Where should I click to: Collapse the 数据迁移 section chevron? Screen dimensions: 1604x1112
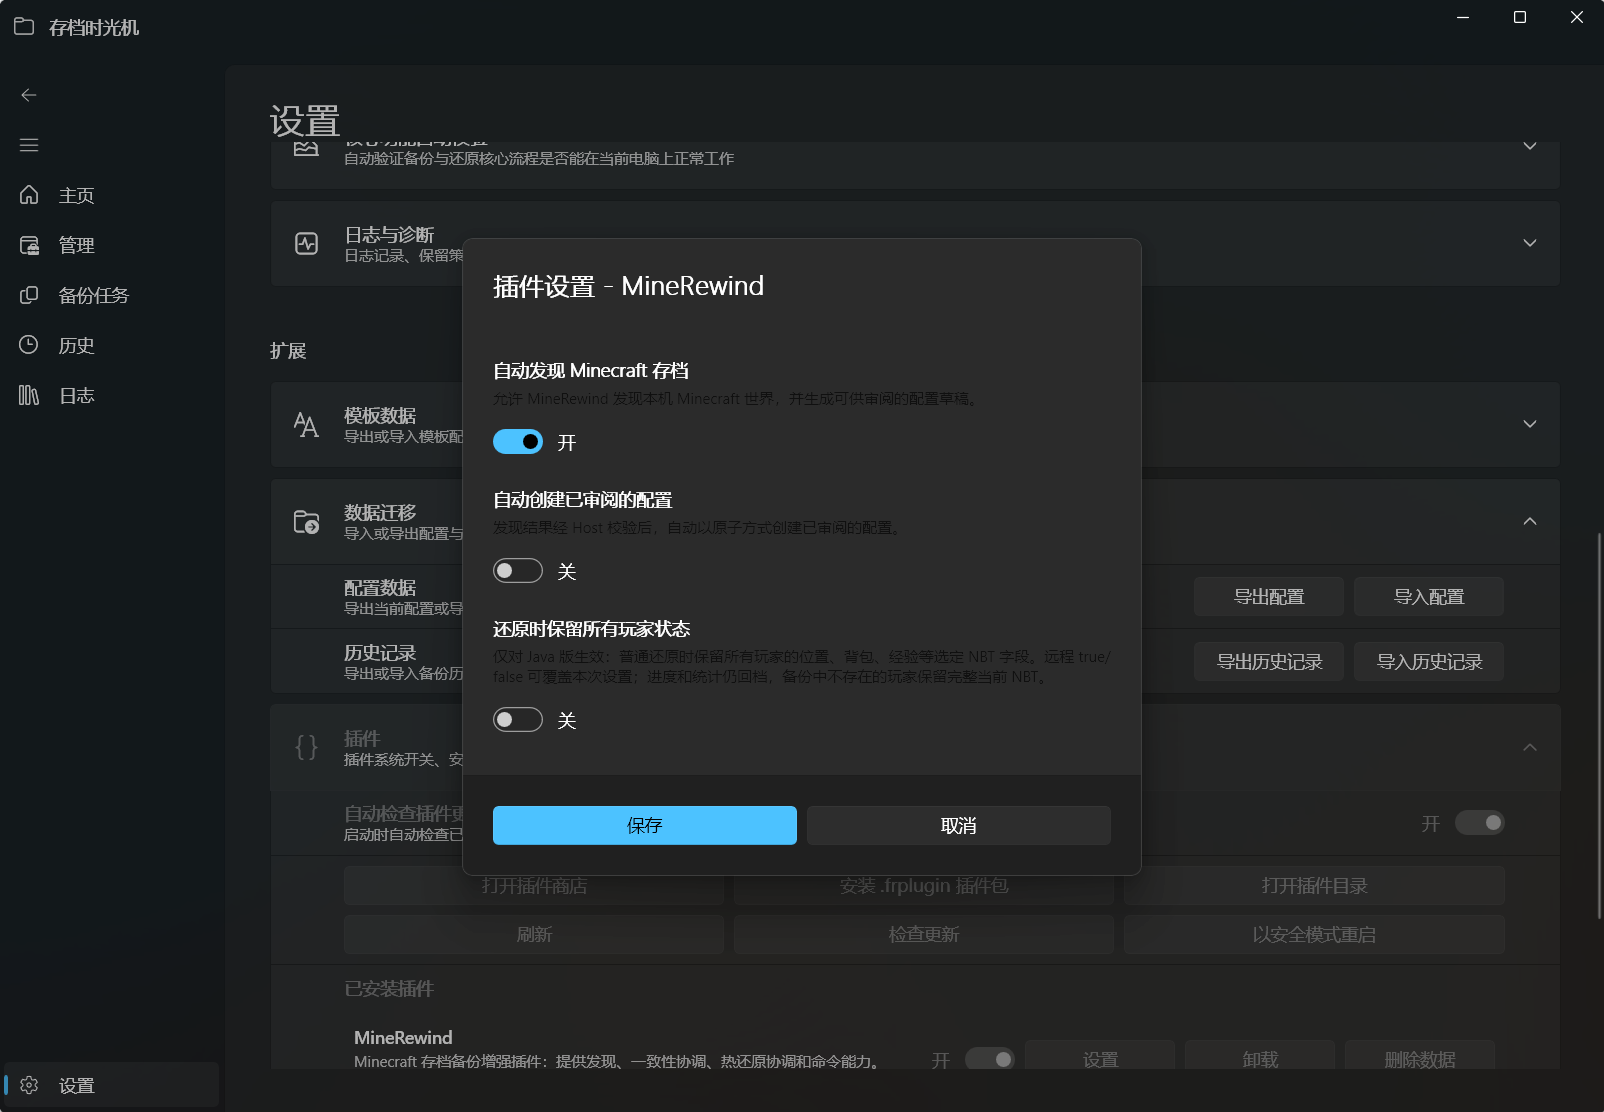(x=1530, y=521)
